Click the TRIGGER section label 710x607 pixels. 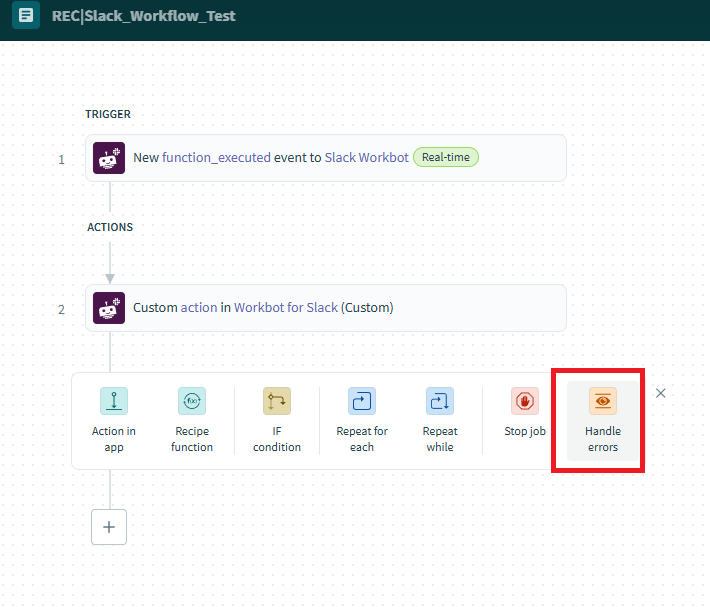click(108, 114)
